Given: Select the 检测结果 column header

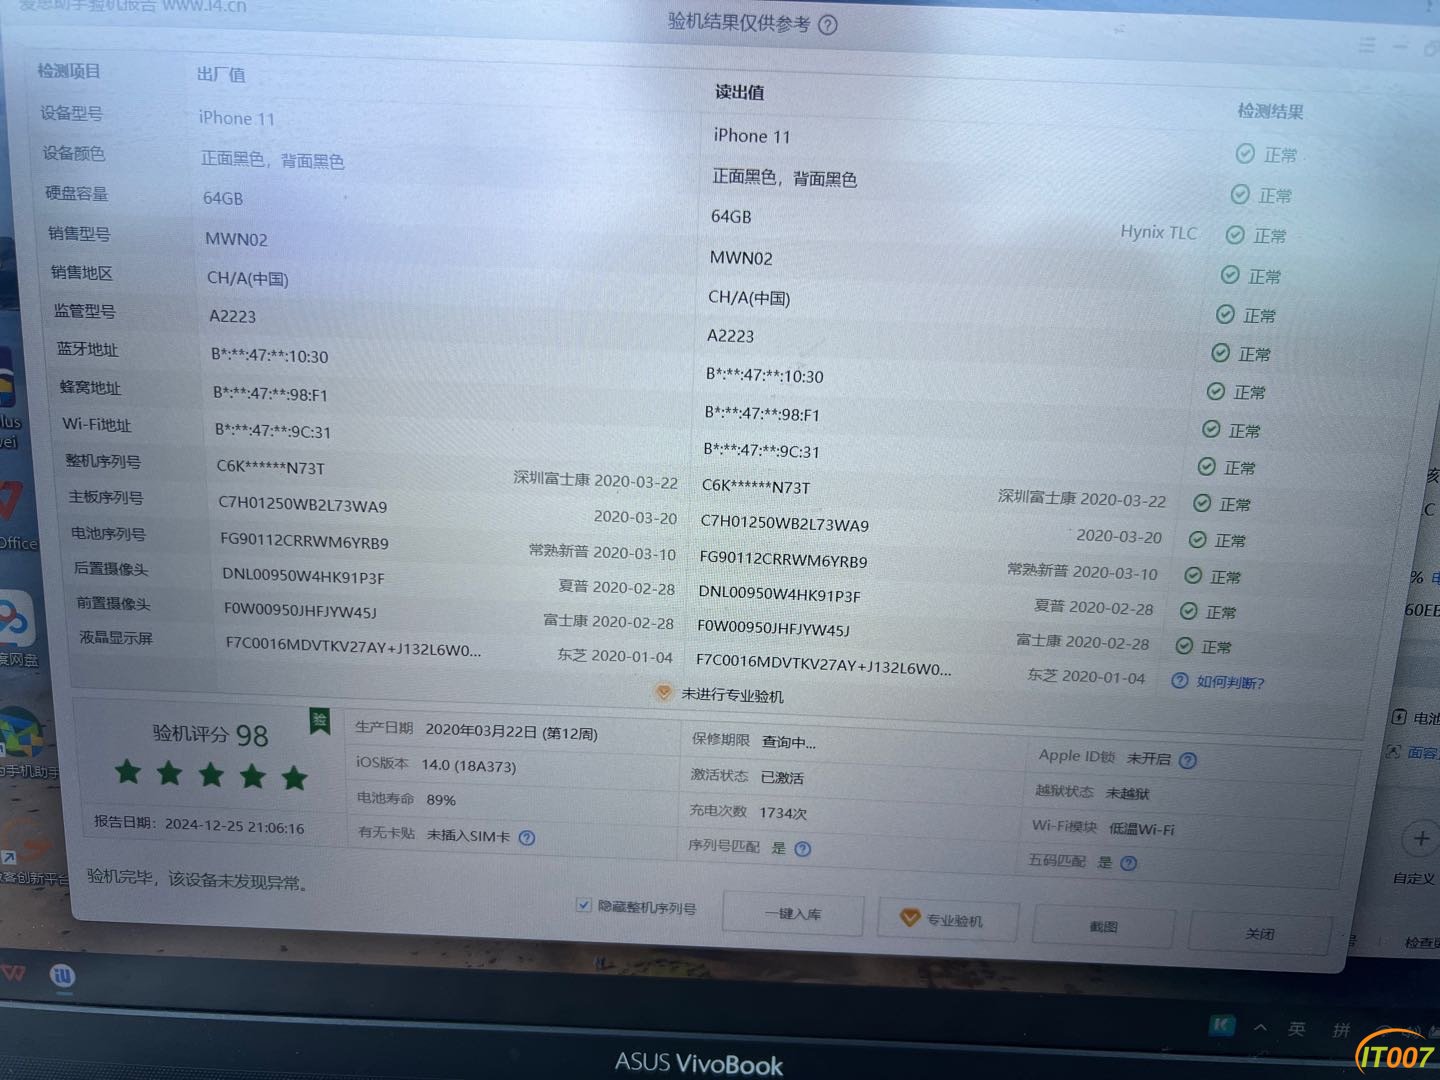Looking at the screenshot, I should (1270, 111).
